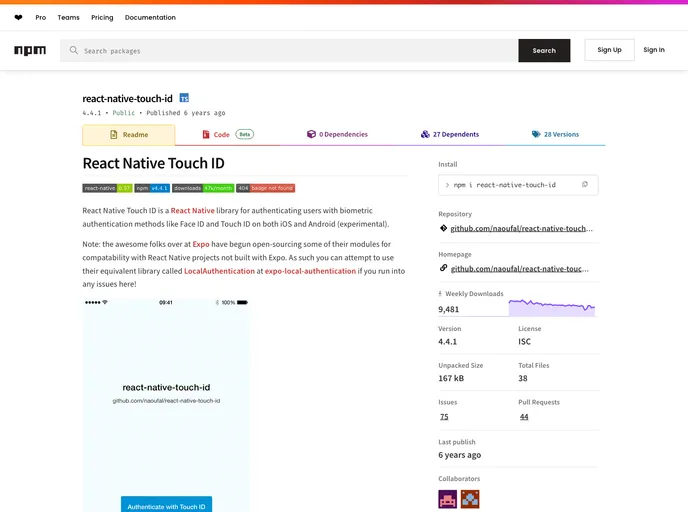This screenshot has width=688, height=512.
Task: Click the Public label under package name
Action: (124, 113)
